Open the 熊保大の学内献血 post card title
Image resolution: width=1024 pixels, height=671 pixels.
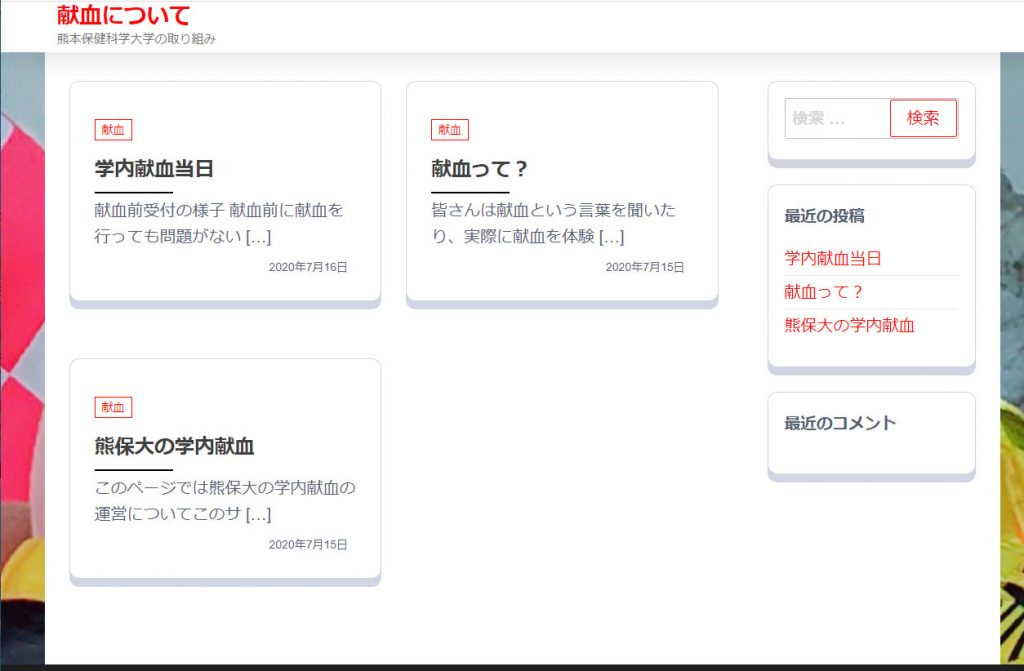coord(174,446)
